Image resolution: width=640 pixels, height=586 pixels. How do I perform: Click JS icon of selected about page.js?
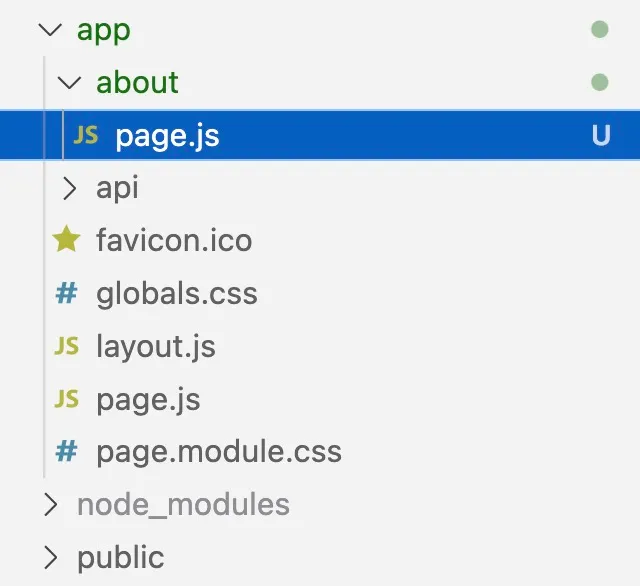[86, 135]
